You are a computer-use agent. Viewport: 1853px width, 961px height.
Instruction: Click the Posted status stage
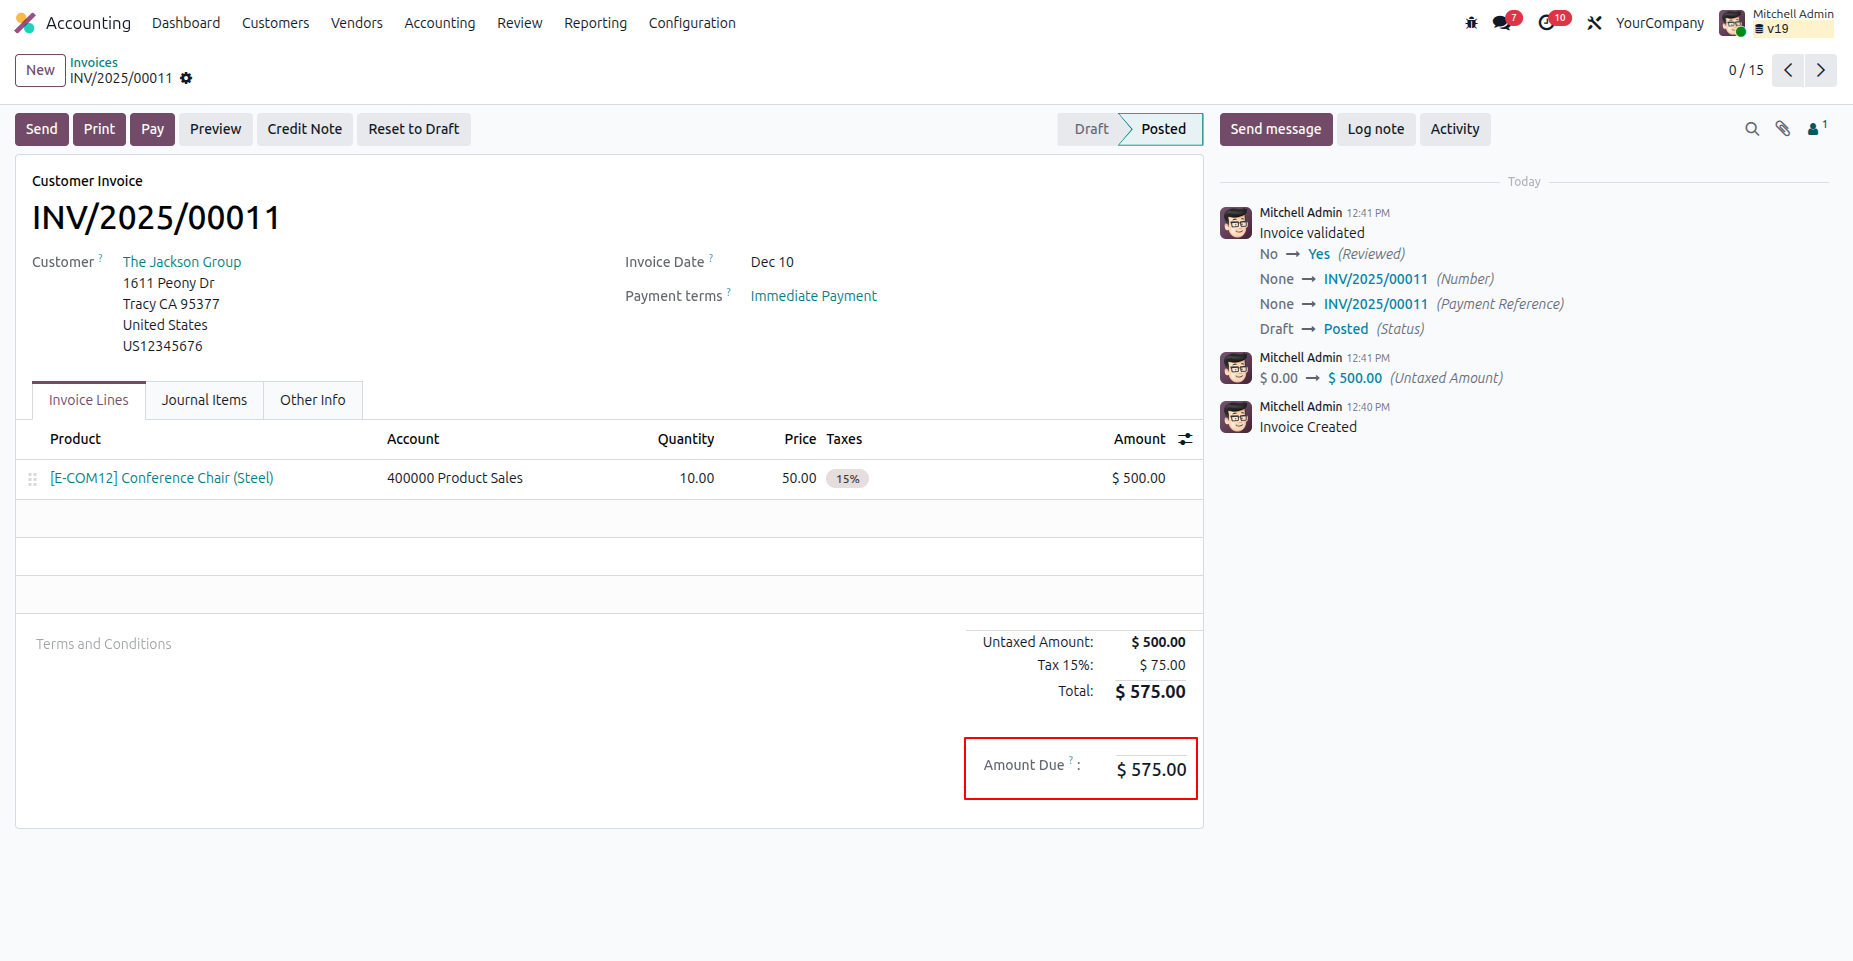click(1163, 129)
